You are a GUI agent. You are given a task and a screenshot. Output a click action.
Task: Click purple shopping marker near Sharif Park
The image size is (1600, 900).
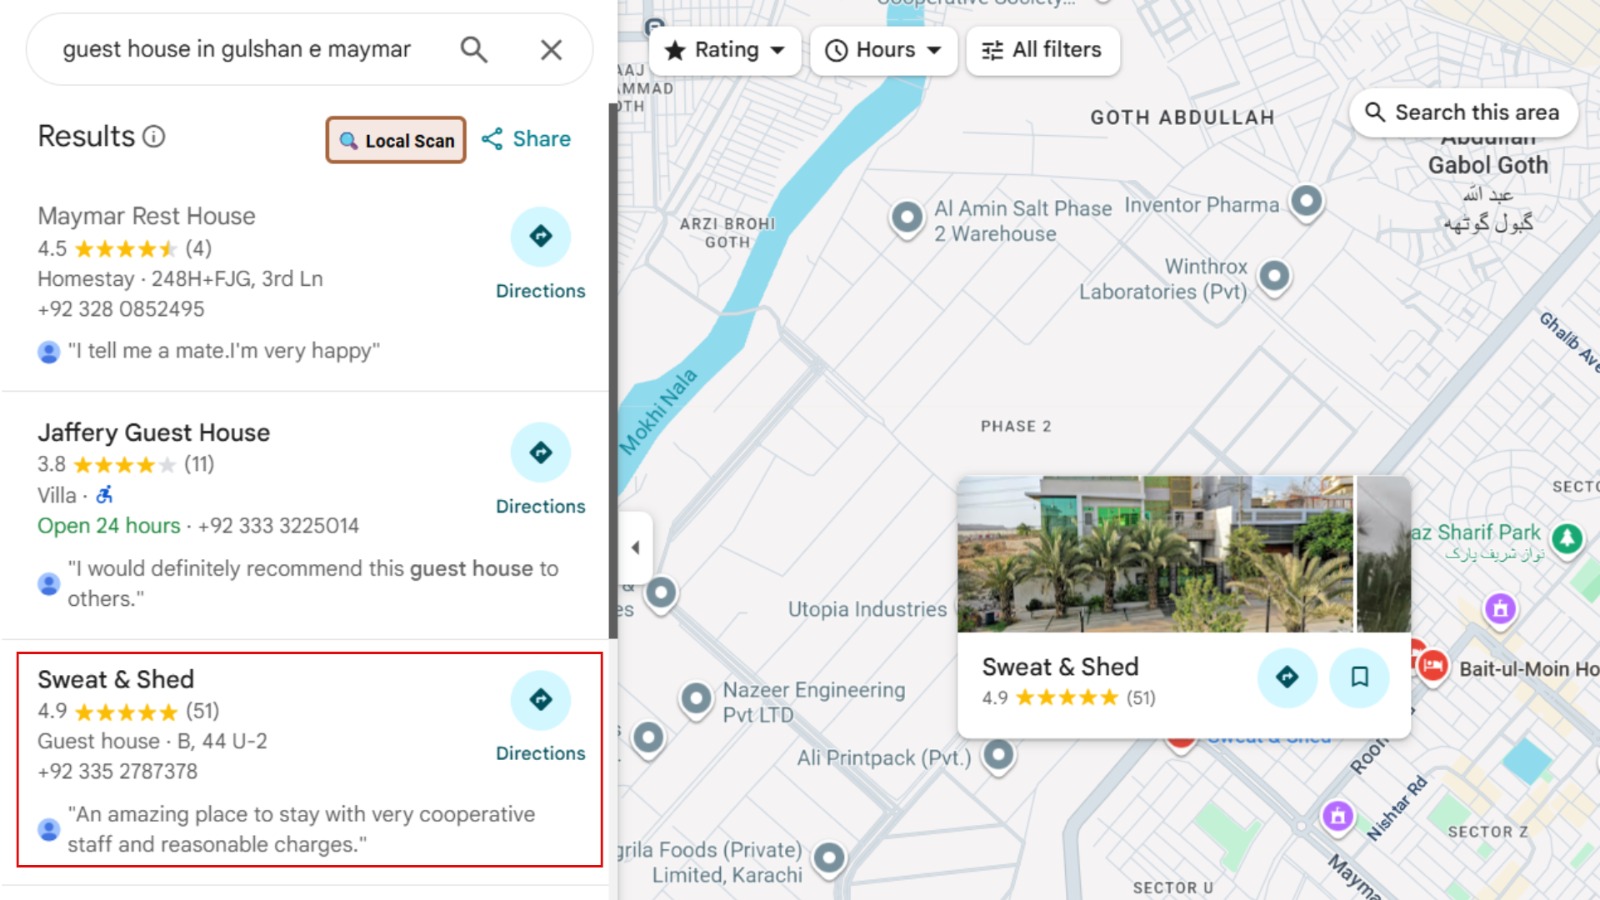(x=1500, y=608)
